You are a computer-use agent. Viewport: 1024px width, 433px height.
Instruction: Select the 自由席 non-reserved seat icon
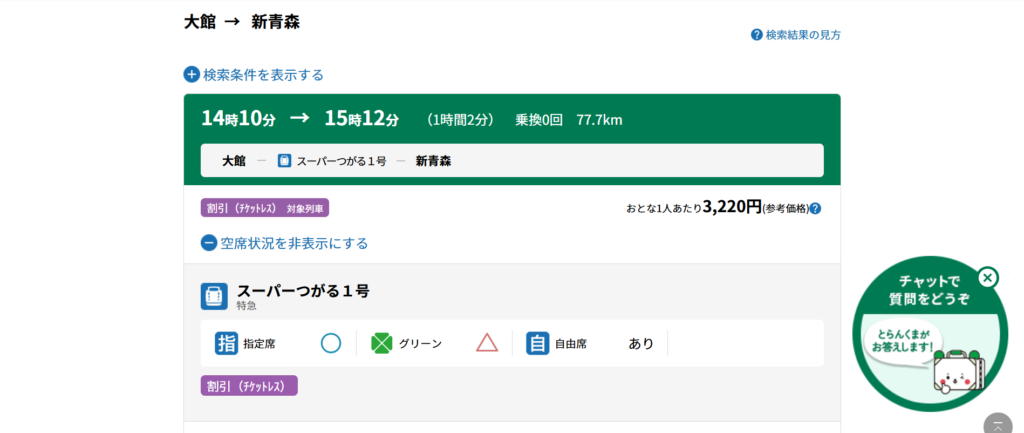(x=538, y=343)
